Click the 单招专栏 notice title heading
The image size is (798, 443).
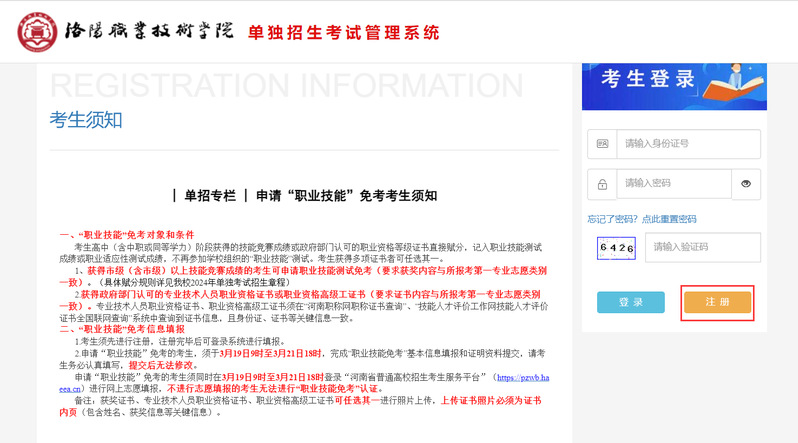[x=304, y=196]
